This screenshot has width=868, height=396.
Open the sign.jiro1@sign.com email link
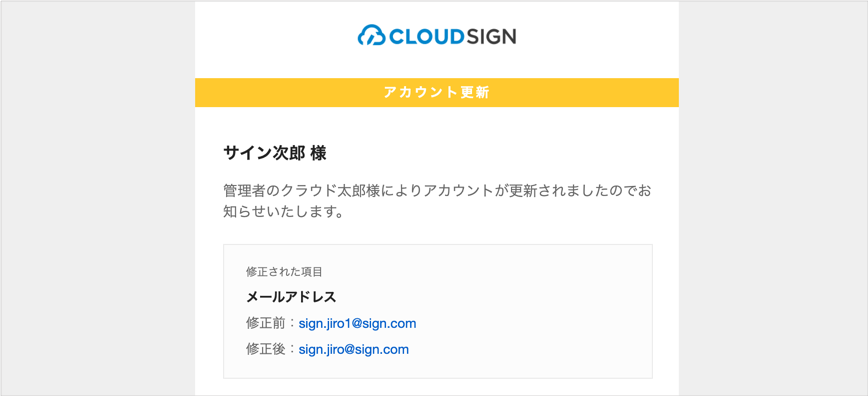click(357, 323)
